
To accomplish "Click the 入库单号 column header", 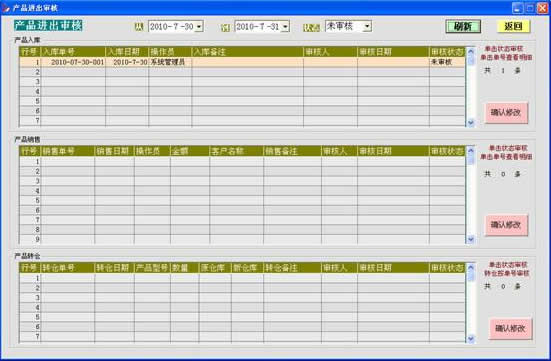I will (x=73, y=52).
